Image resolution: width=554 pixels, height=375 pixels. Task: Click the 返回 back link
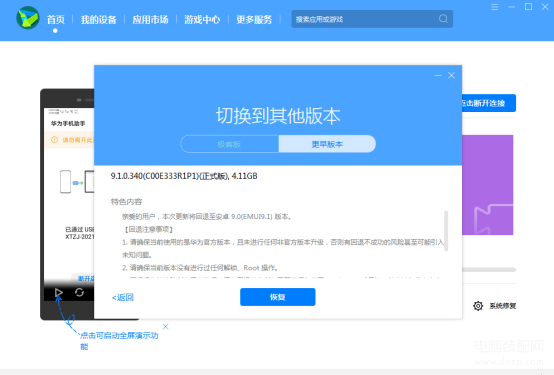tap(123, 297)
